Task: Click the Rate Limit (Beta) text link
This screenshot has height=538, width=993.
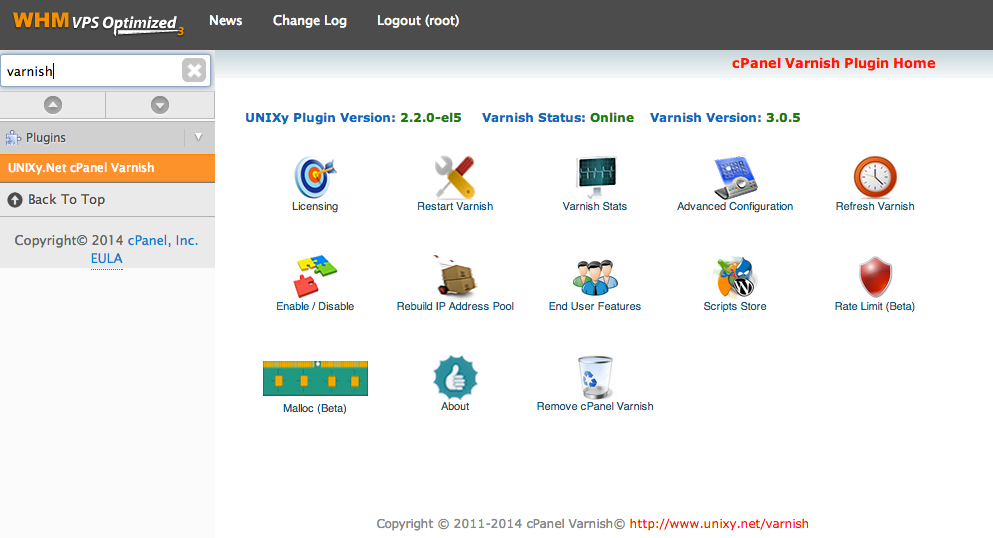Action: pos(875,306)
